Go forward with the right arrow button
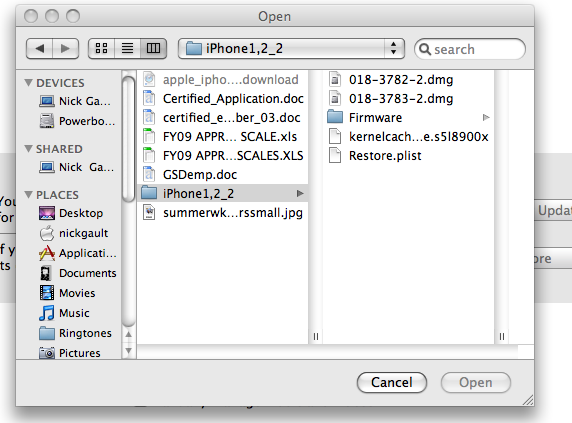The image size is (572, 423). click(66, 48)
